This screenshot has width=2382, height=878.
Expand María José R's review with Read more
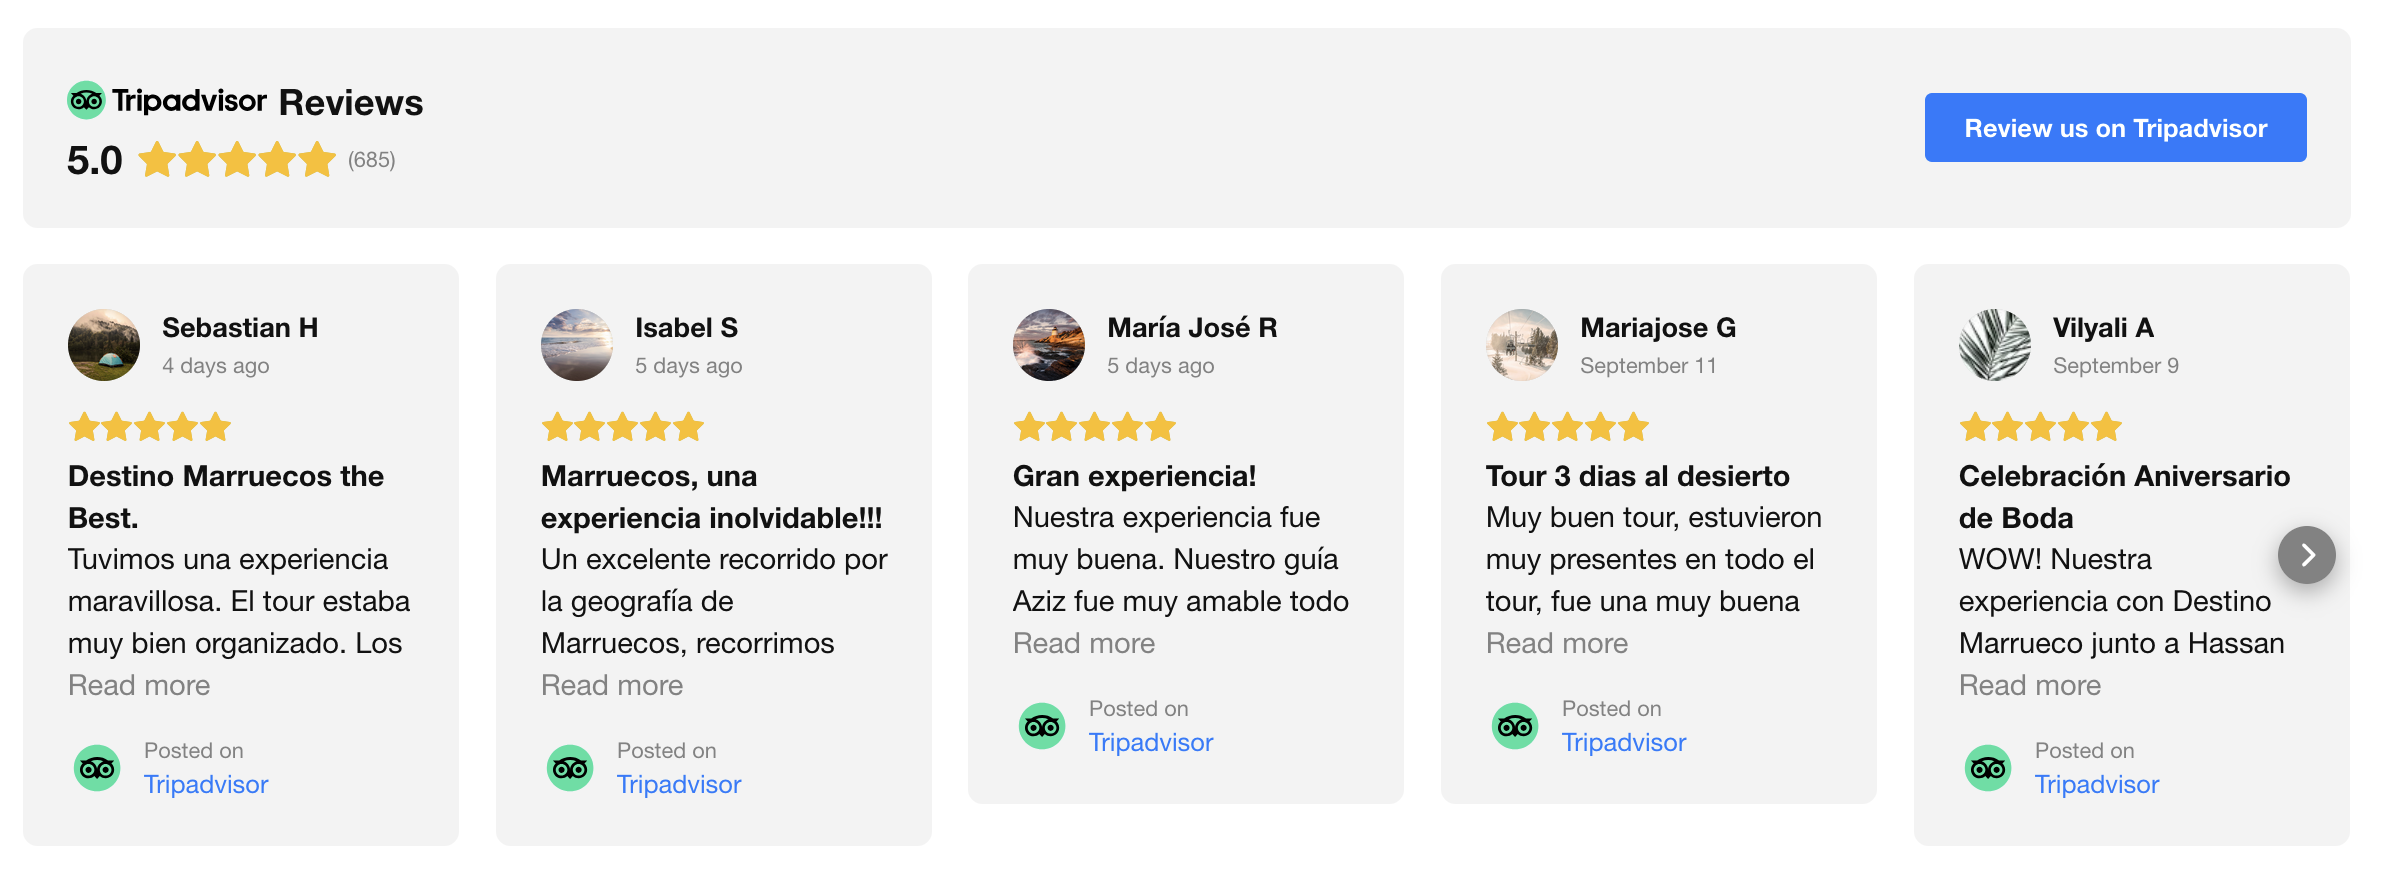point(1084,643)
